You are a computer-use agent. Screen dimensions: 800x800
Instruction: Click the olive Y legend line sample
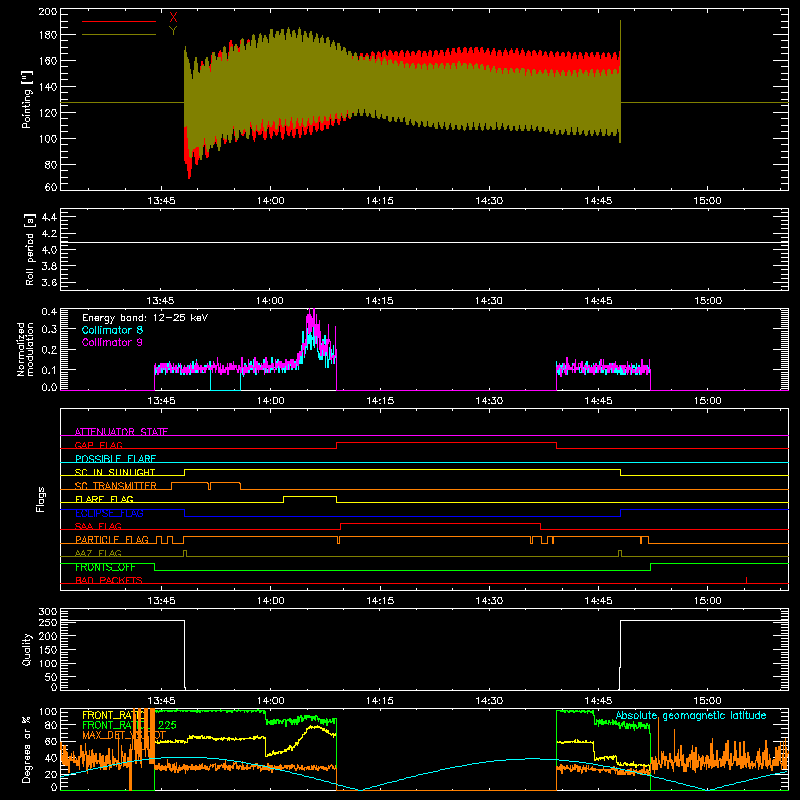(119, 34)
